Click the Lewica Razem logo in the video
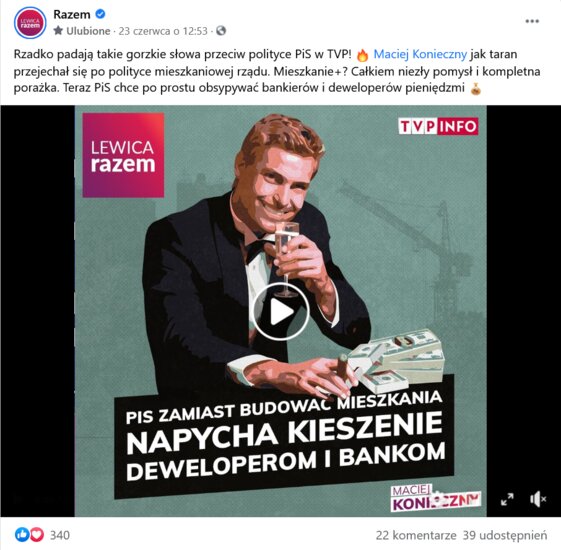The width and height of the screenshot is (561, 550). pyautogui.click(x=123, y=155)
